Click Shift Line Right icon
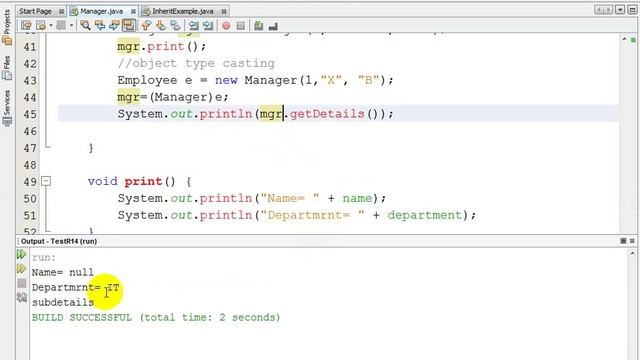 point(208,26)
